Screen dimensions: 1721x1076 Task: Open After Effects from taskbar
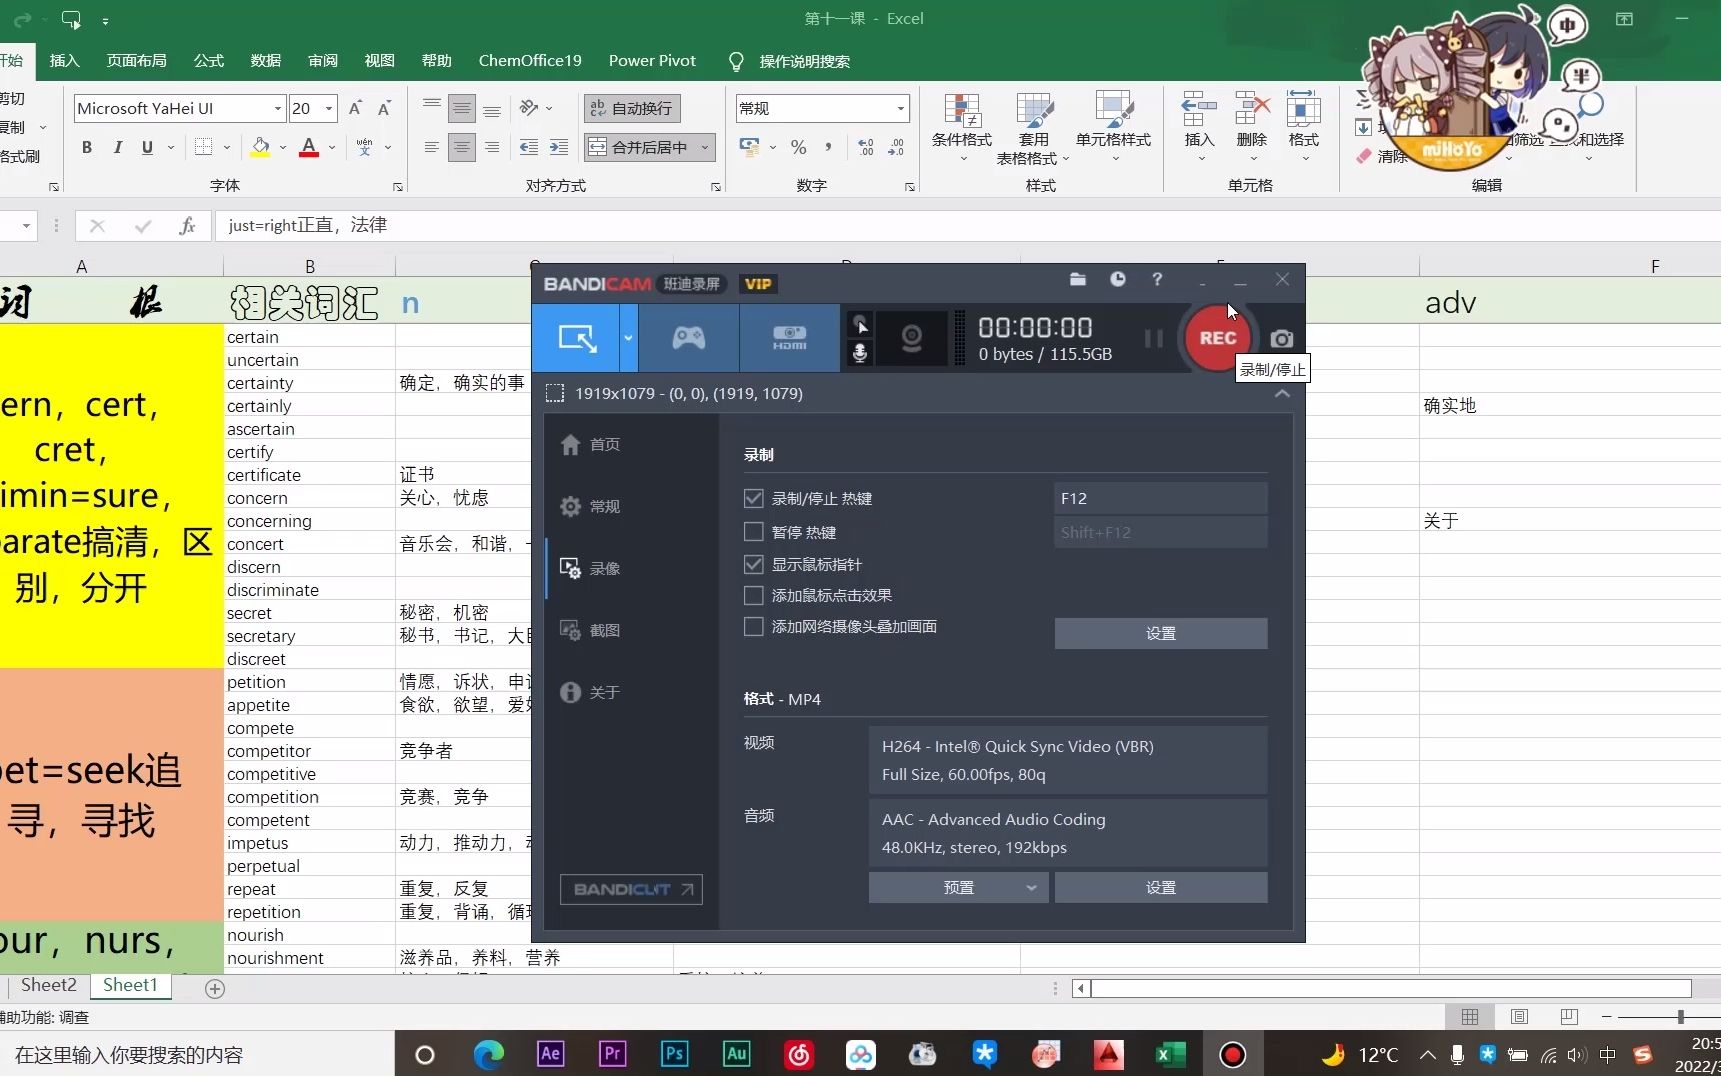pos(550,1054)
